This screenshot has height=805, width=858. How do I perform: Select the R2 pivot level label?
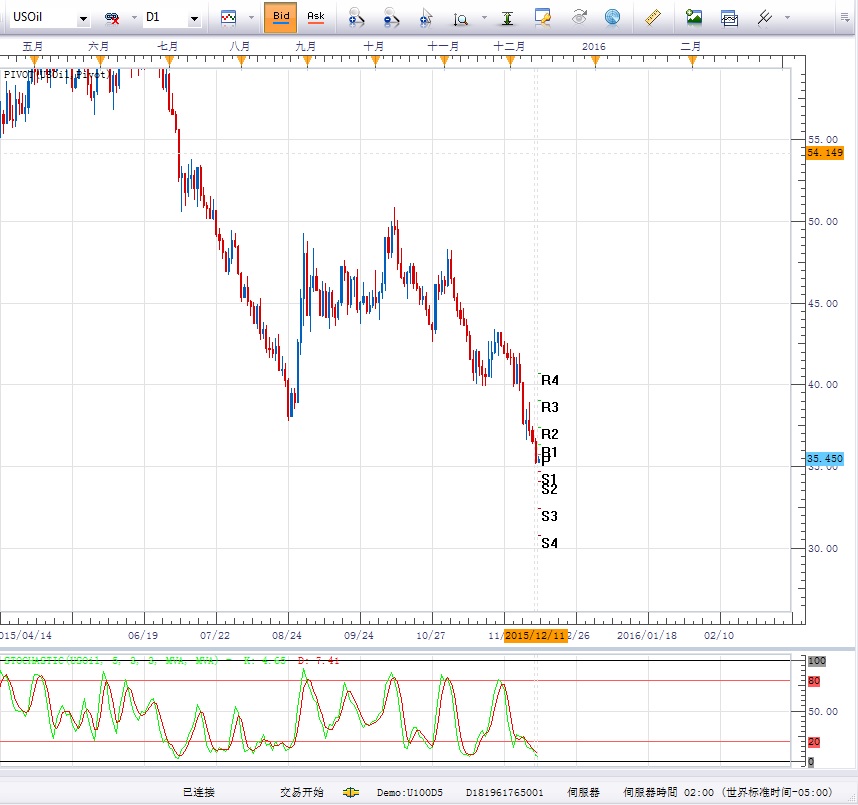click(549, 434)
